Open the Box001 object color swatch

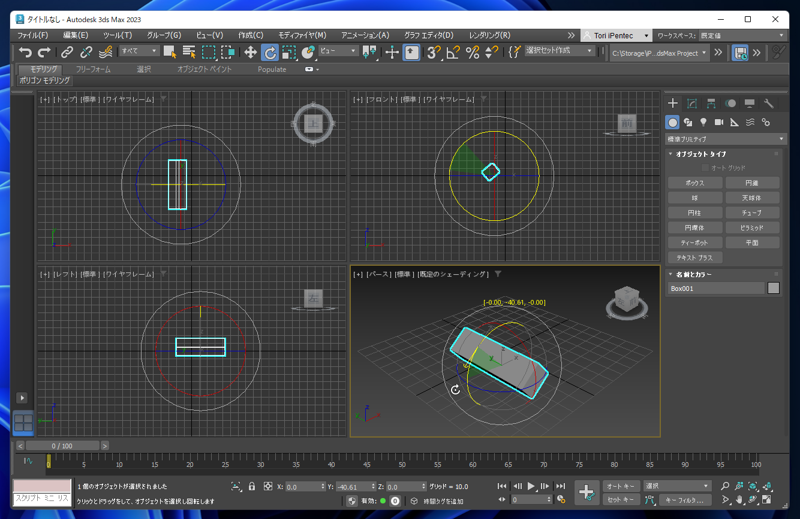point(773,288)
